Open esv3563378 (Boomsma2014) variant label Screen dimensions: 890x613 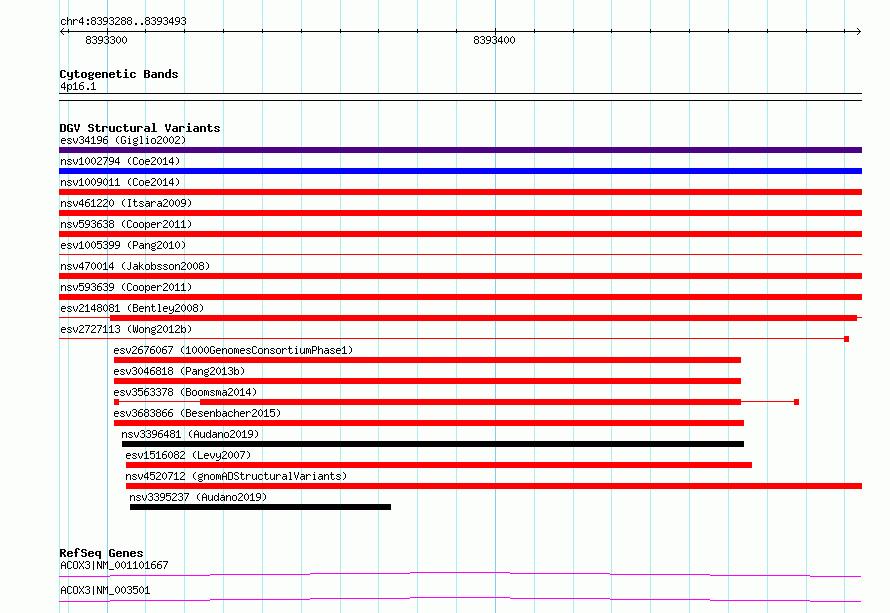(185, 392)
